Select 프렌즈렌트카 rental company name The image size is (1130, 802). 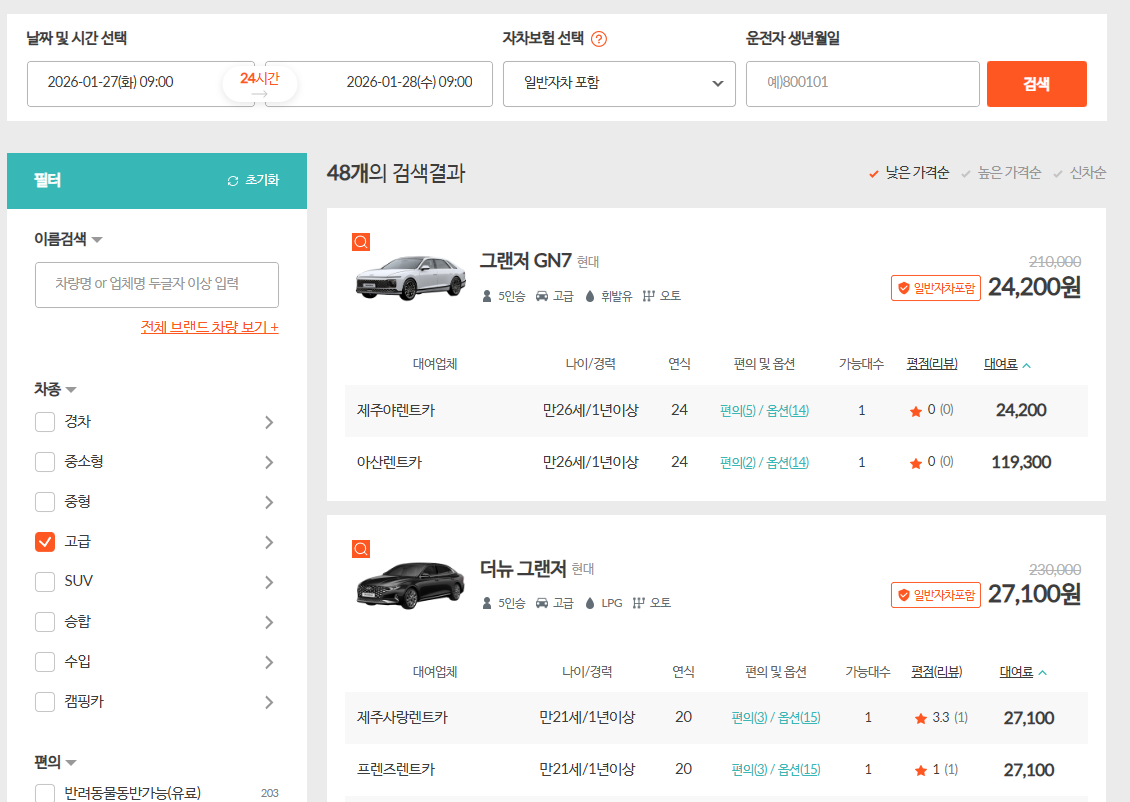click(396, 770)
